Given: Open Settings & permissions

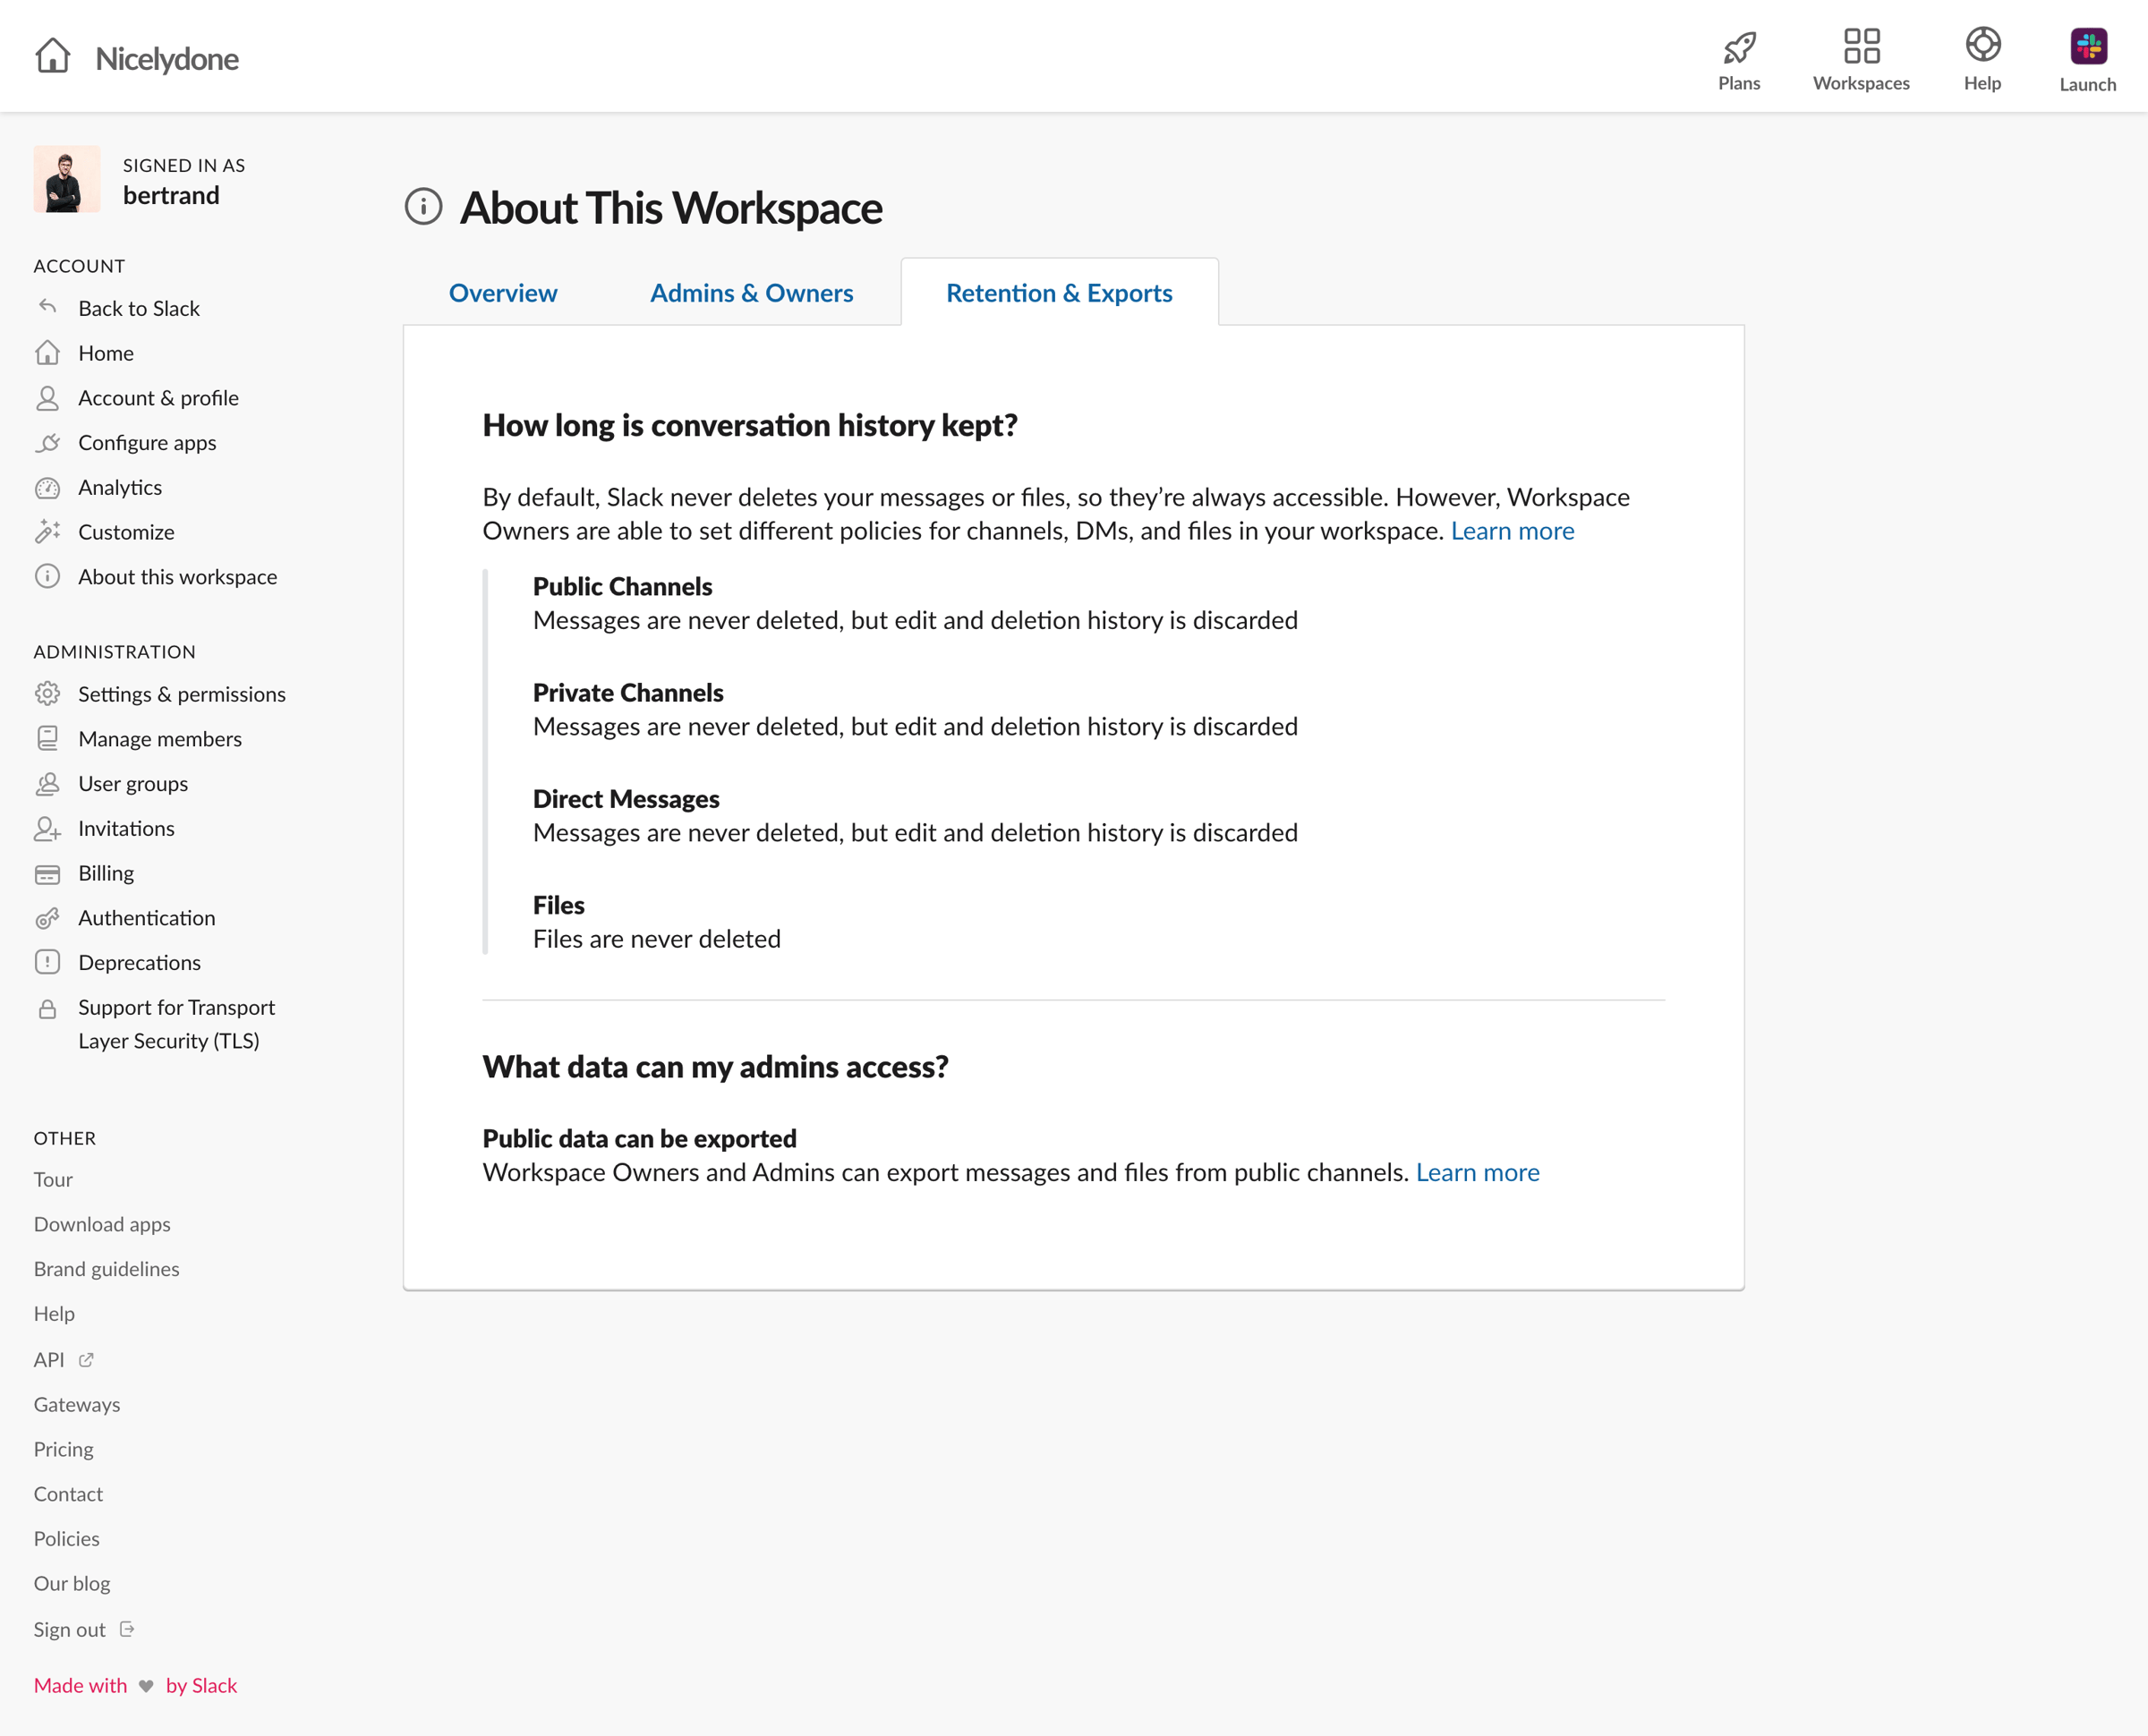Looking at the screenshot, I should [x=182, y=694].
